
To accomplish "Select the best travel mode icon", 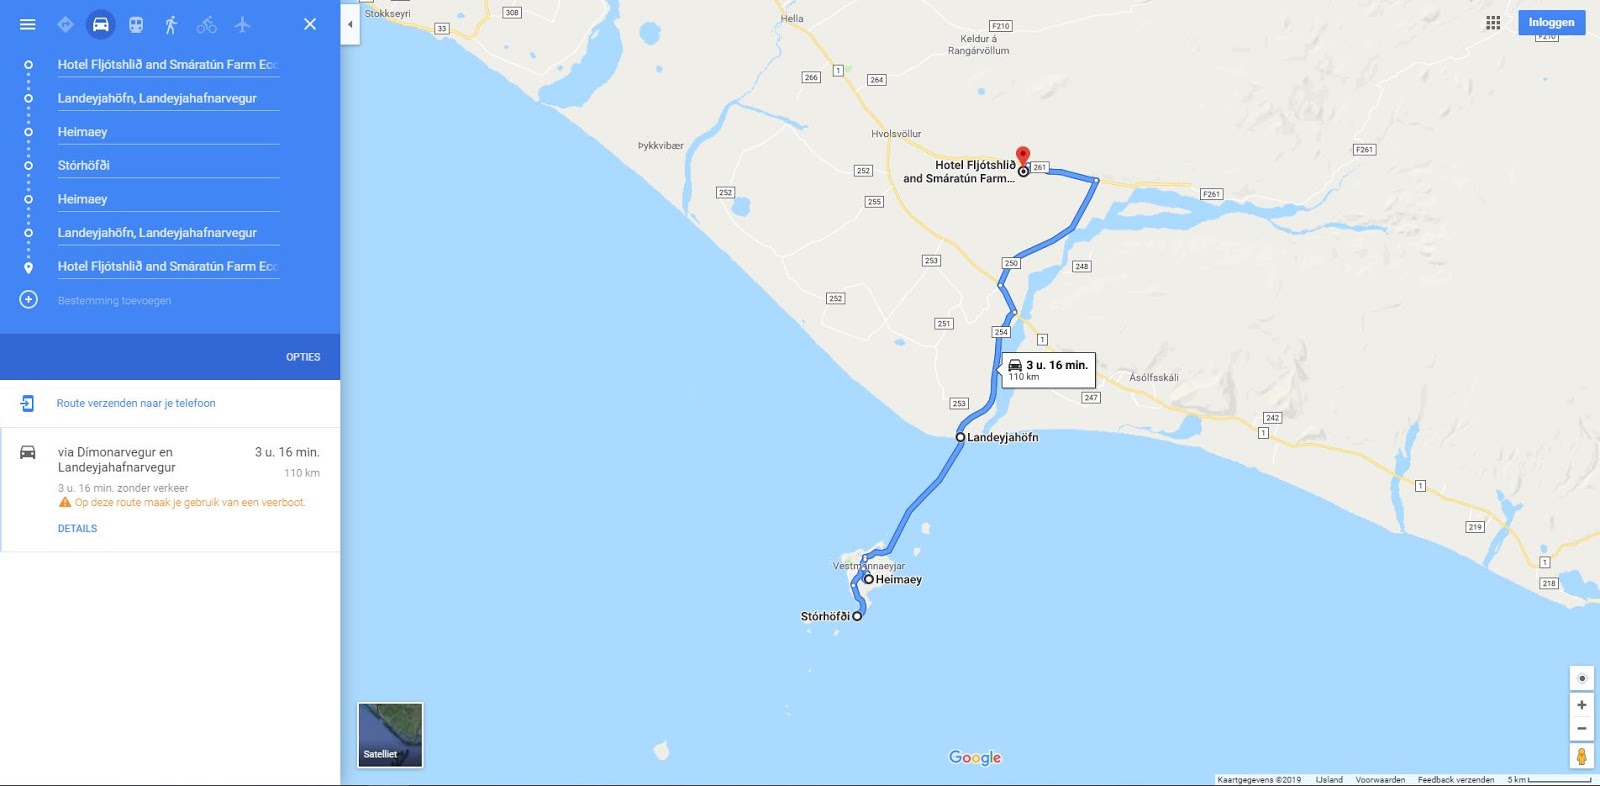I will 65,24.
